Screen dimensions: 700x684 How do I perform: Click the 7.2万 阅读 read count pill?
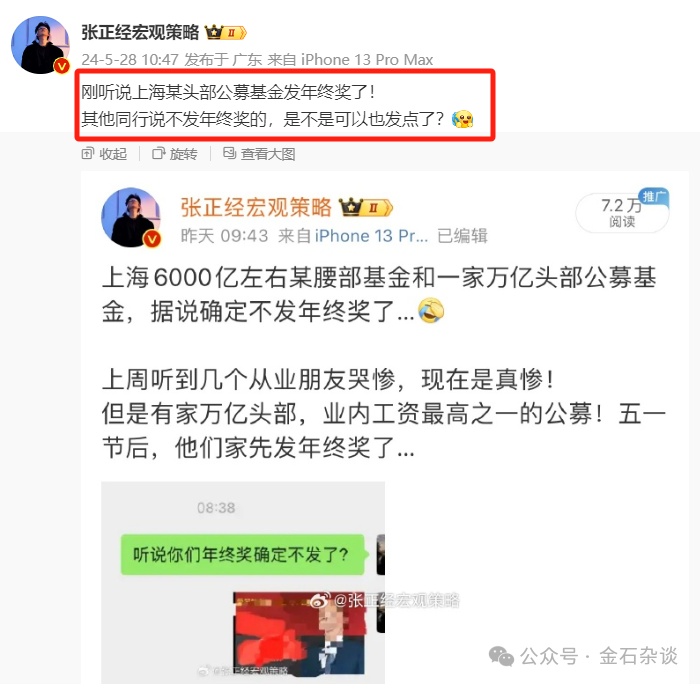(x=622, y=213)
